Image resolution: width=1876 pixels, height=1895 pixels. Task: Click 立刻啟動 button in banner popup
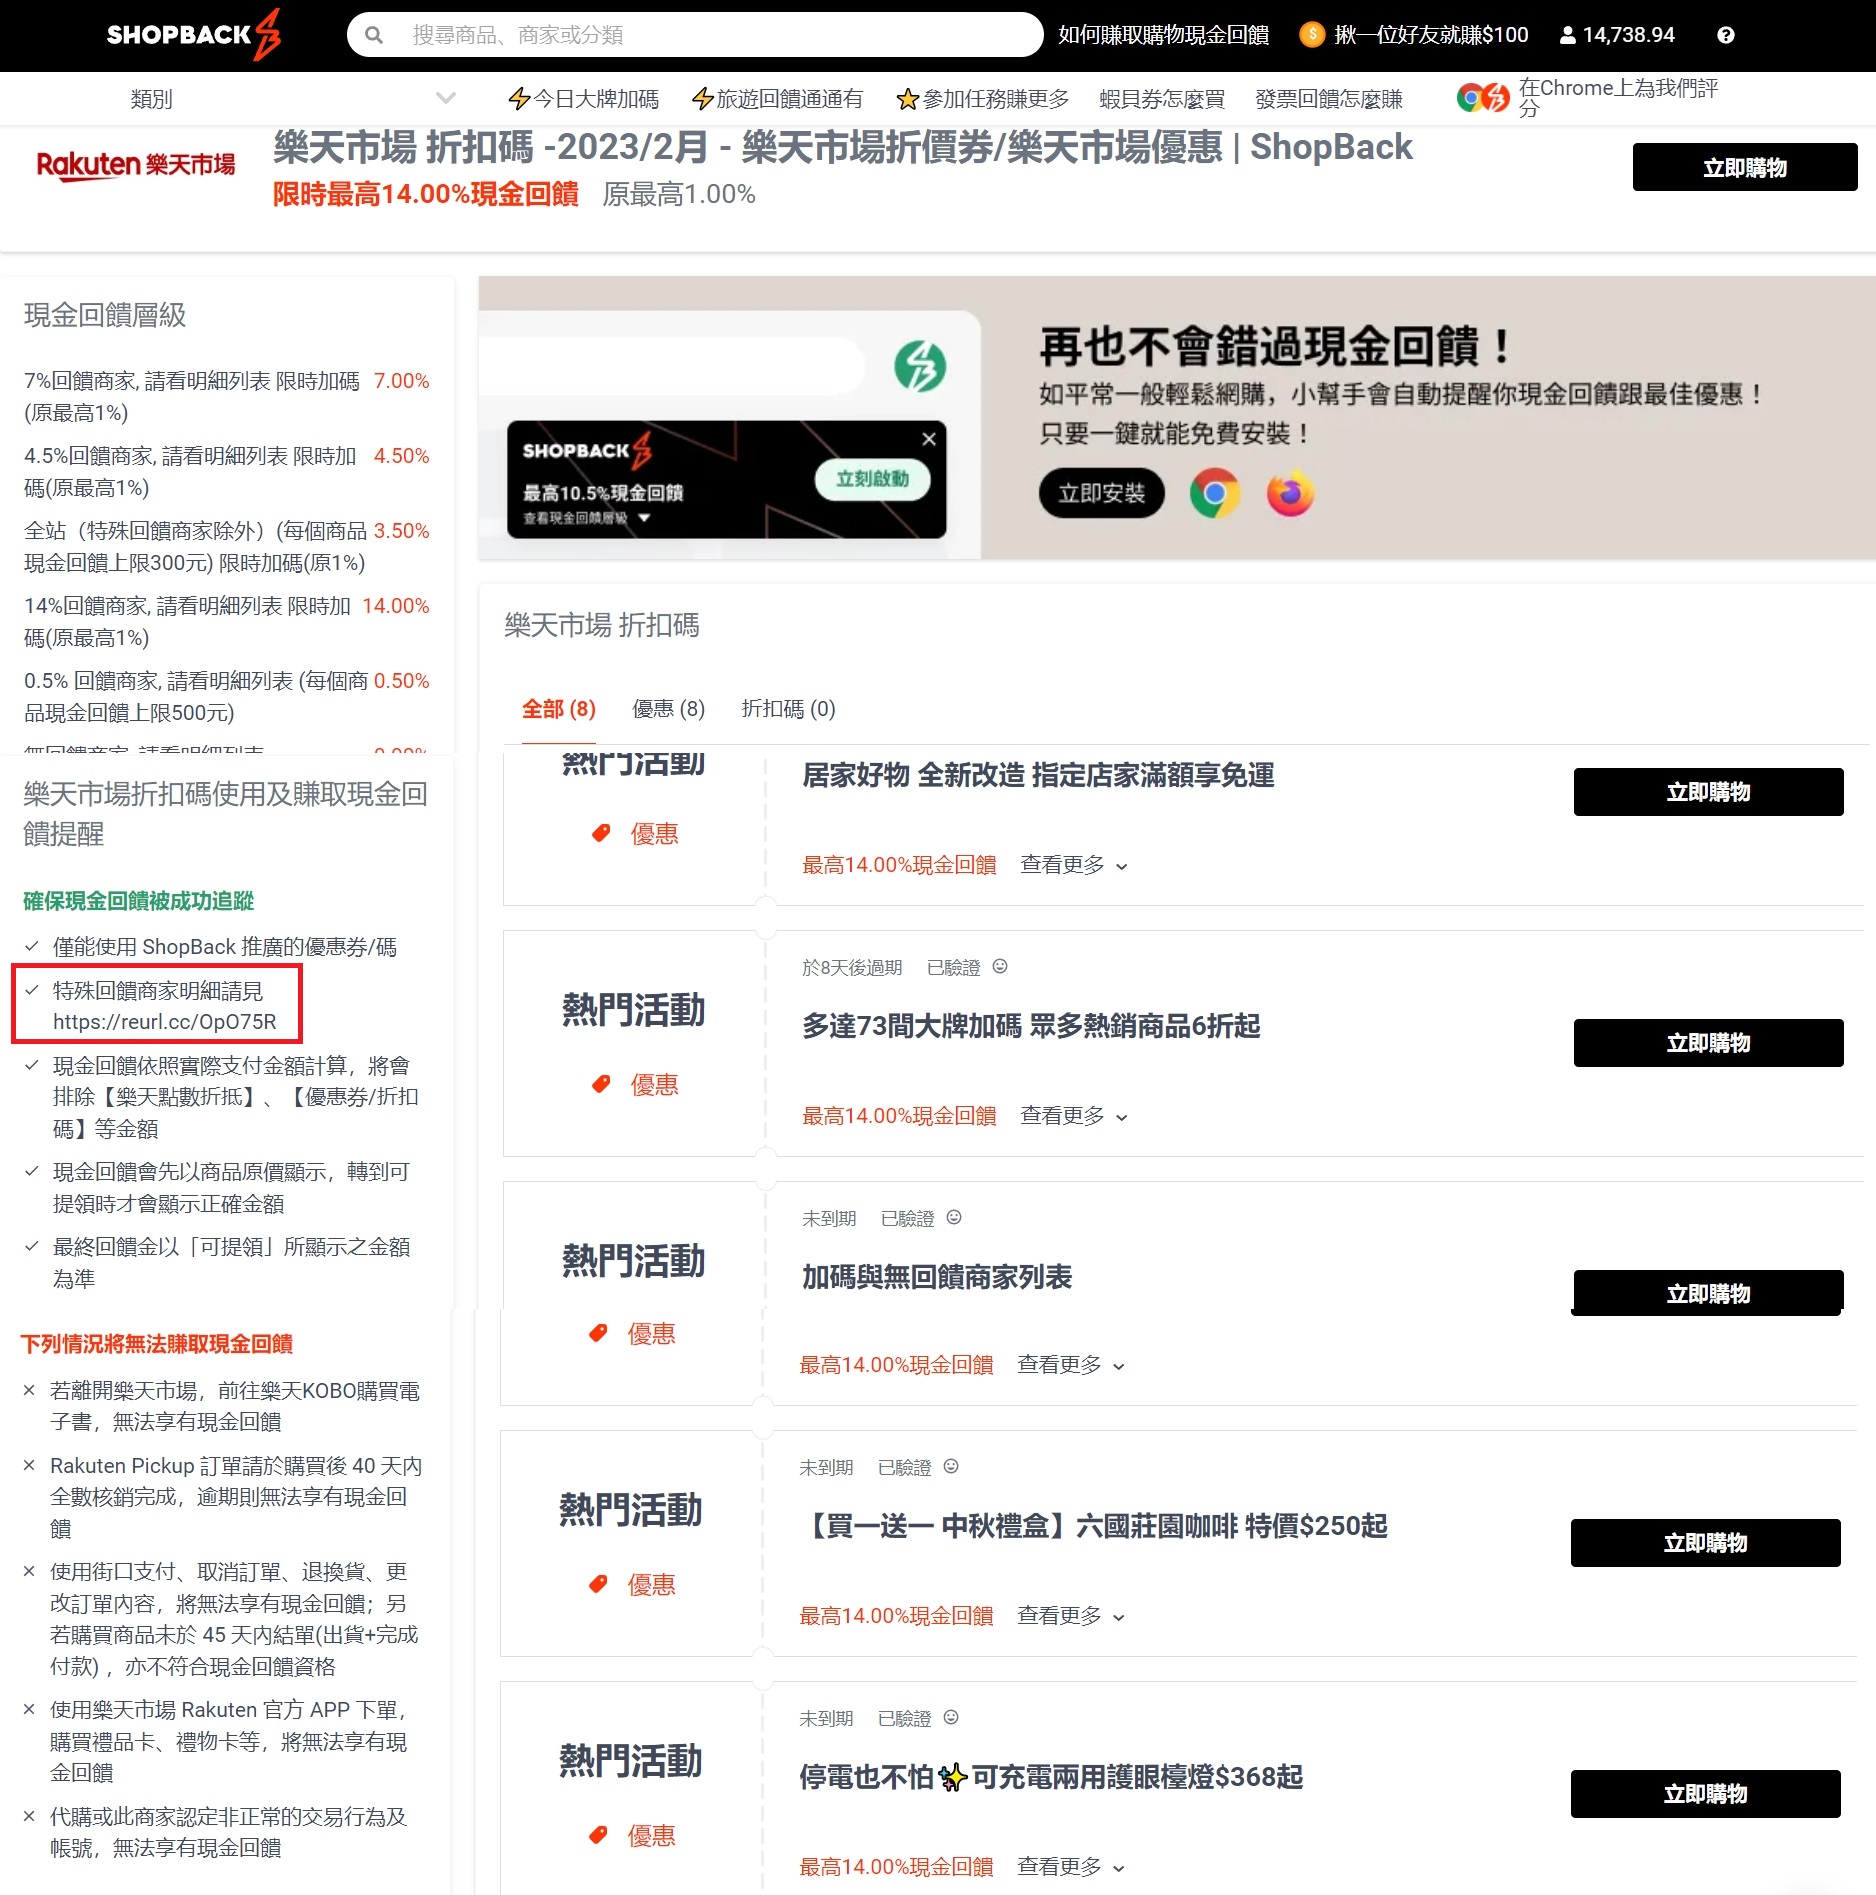(x=872, y=479)
